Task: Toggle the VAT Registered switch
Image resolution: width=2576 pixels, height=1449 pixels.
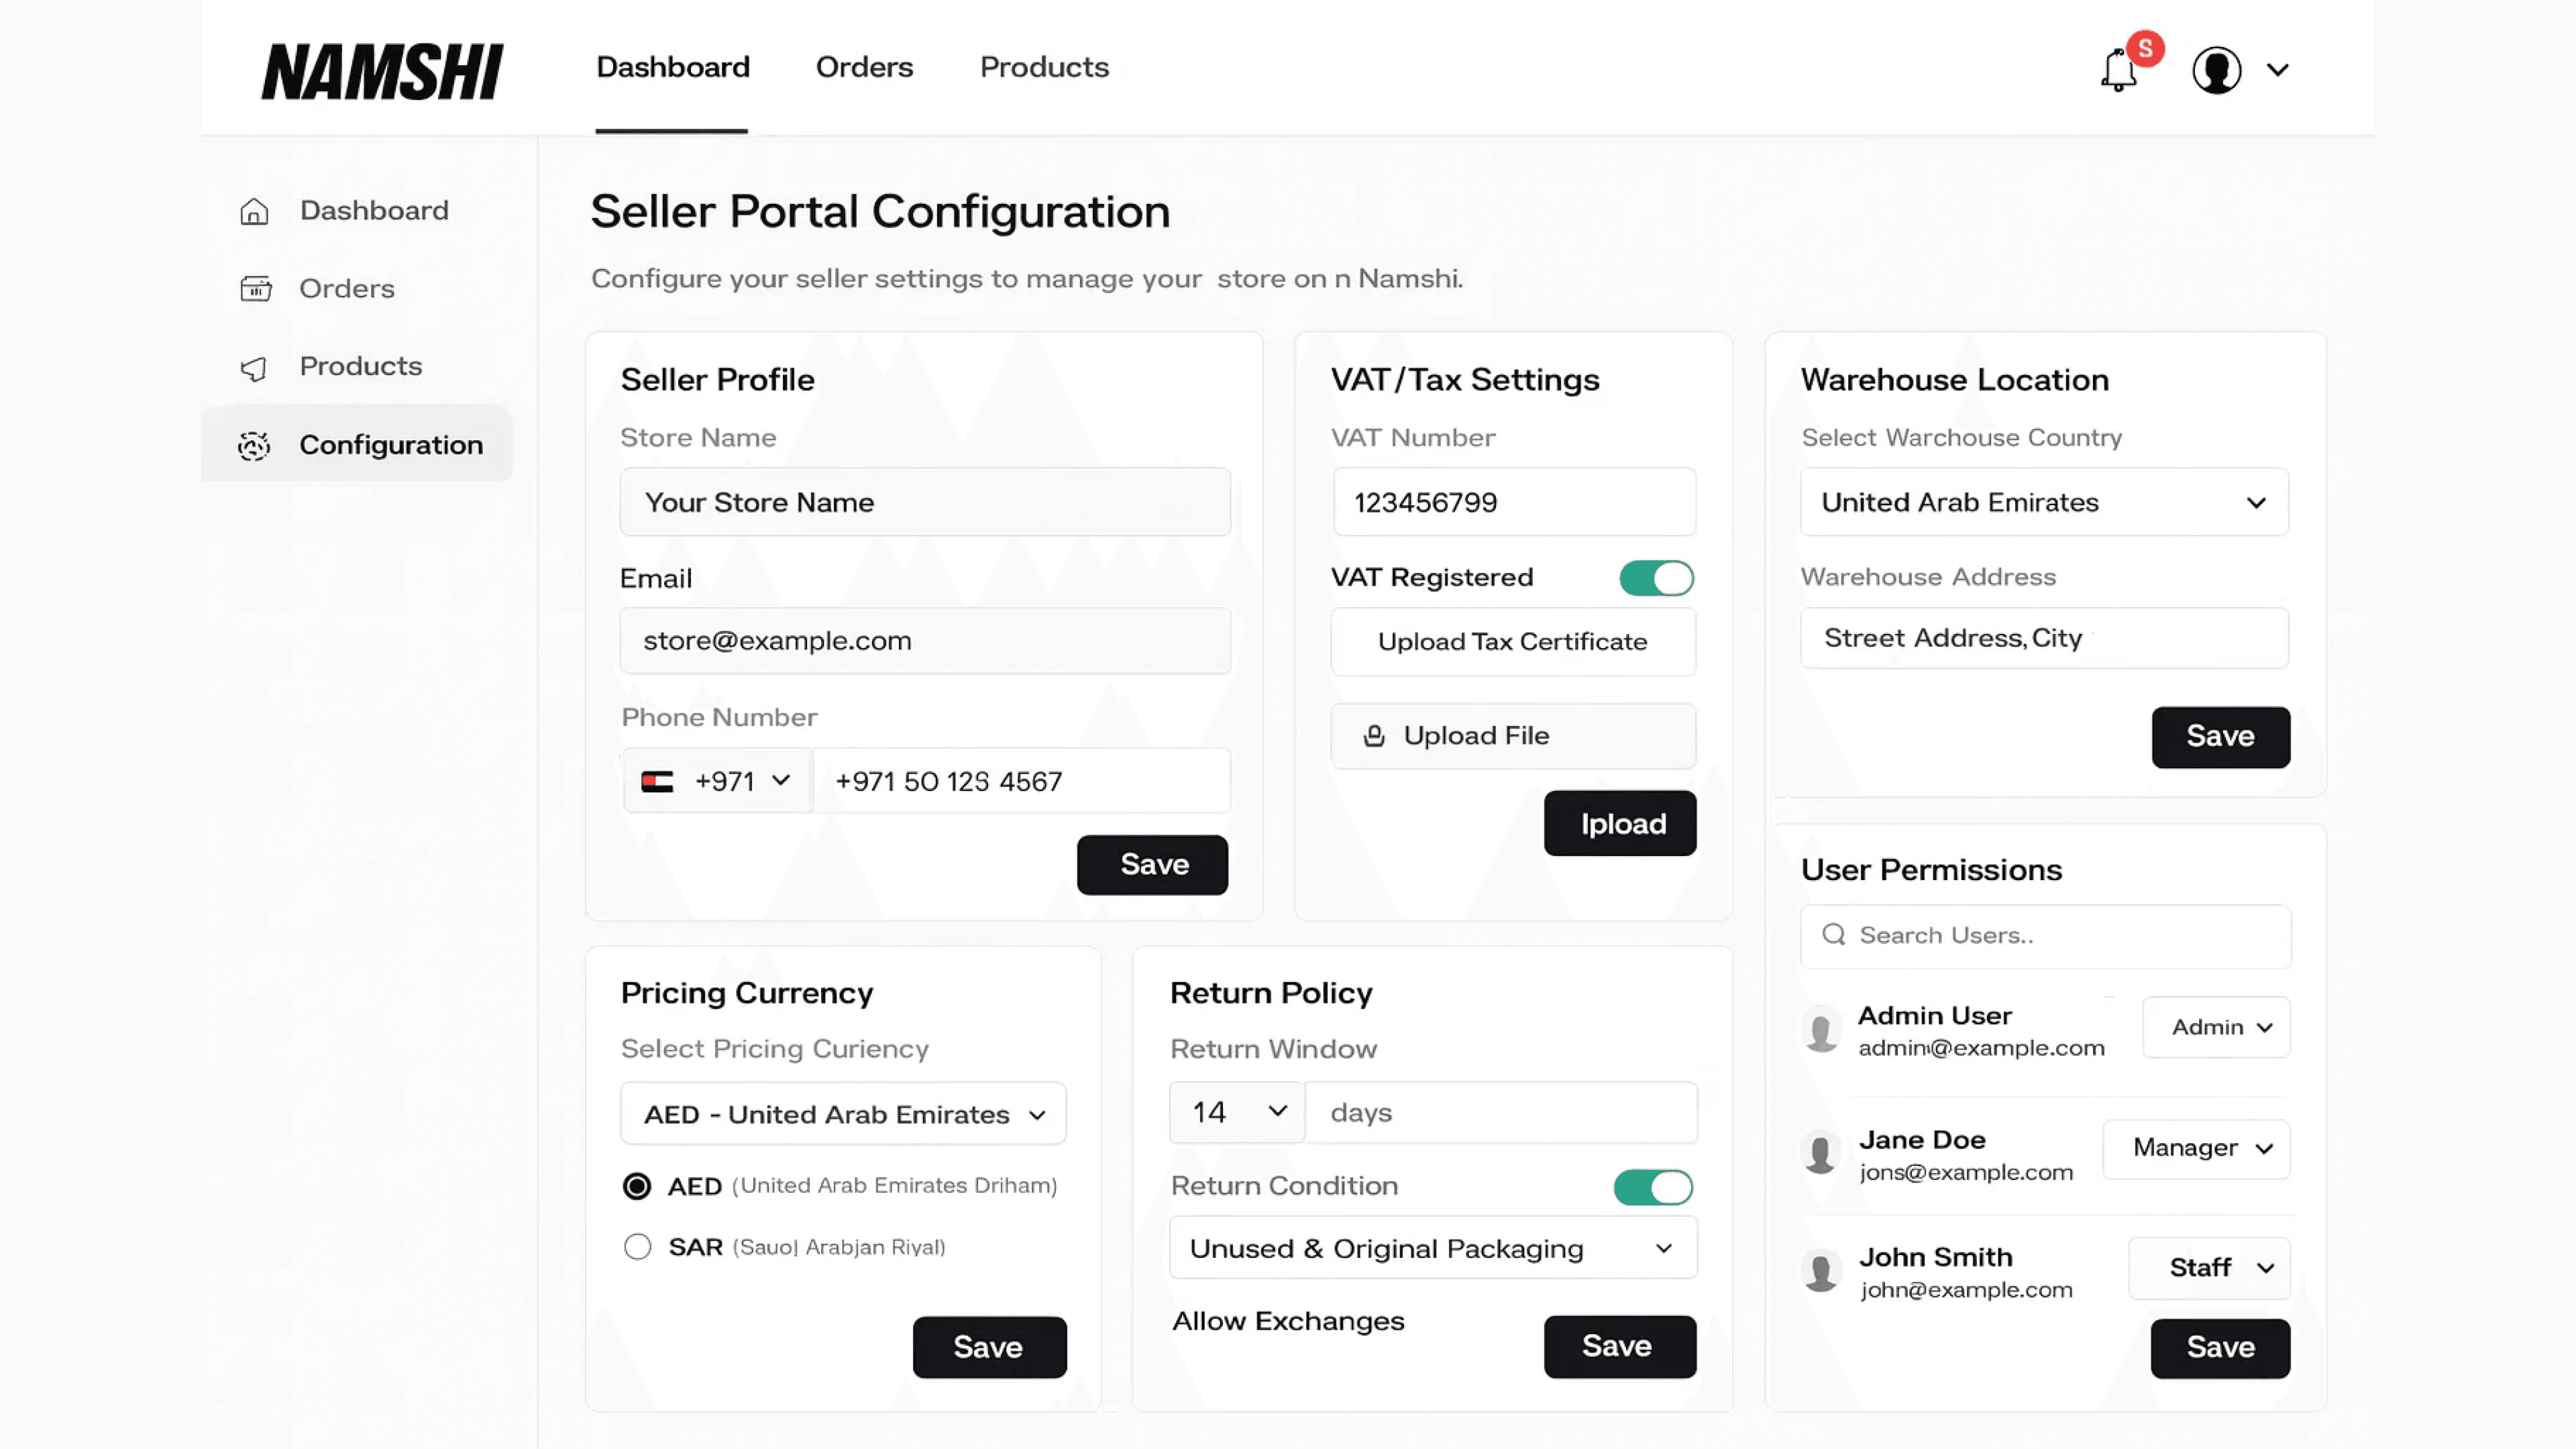Action: (1656, 577)
